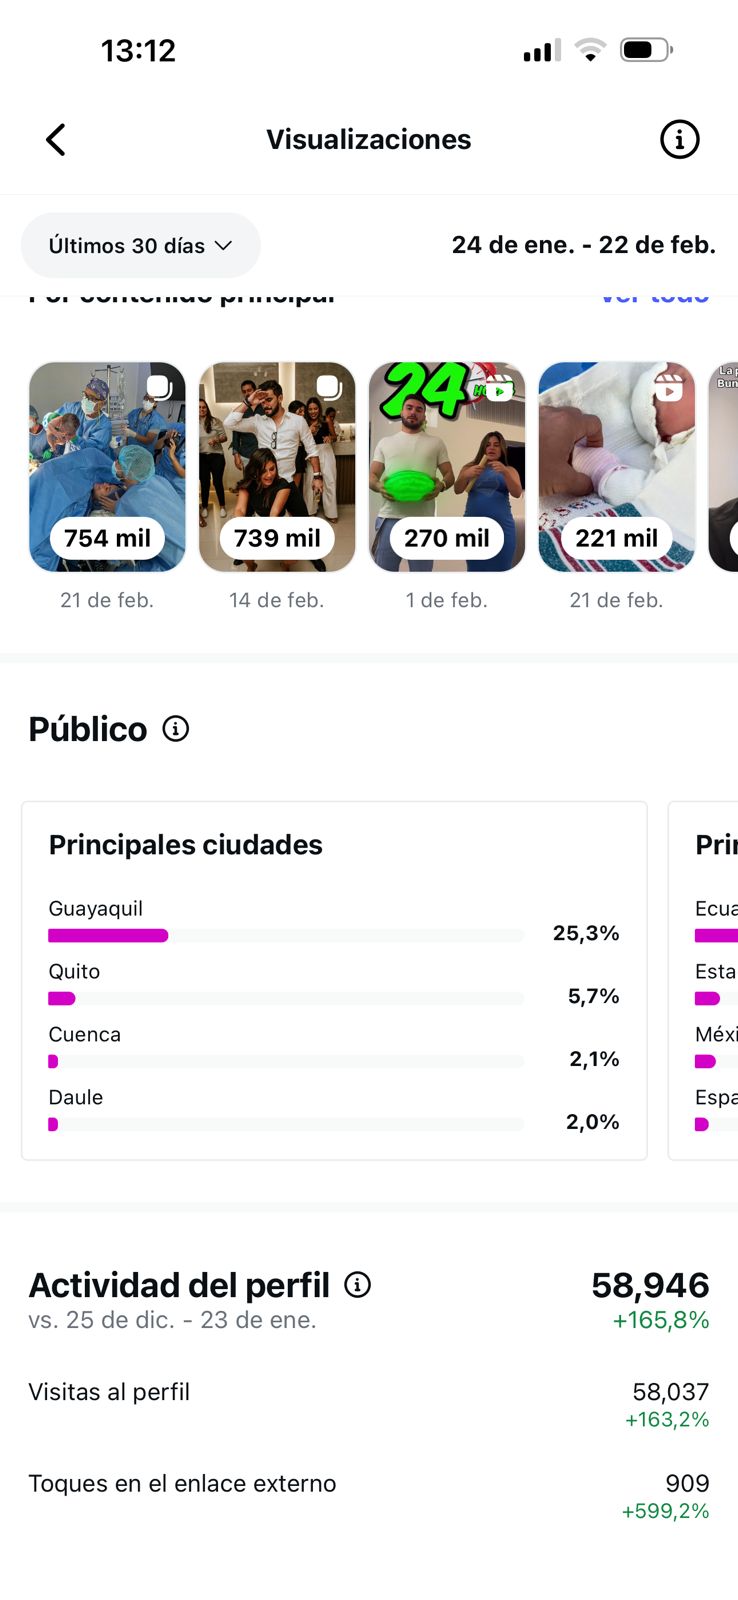Tap reel icon on the 221 mil post
Screen dimensions: 738x1600
point(668,387)
